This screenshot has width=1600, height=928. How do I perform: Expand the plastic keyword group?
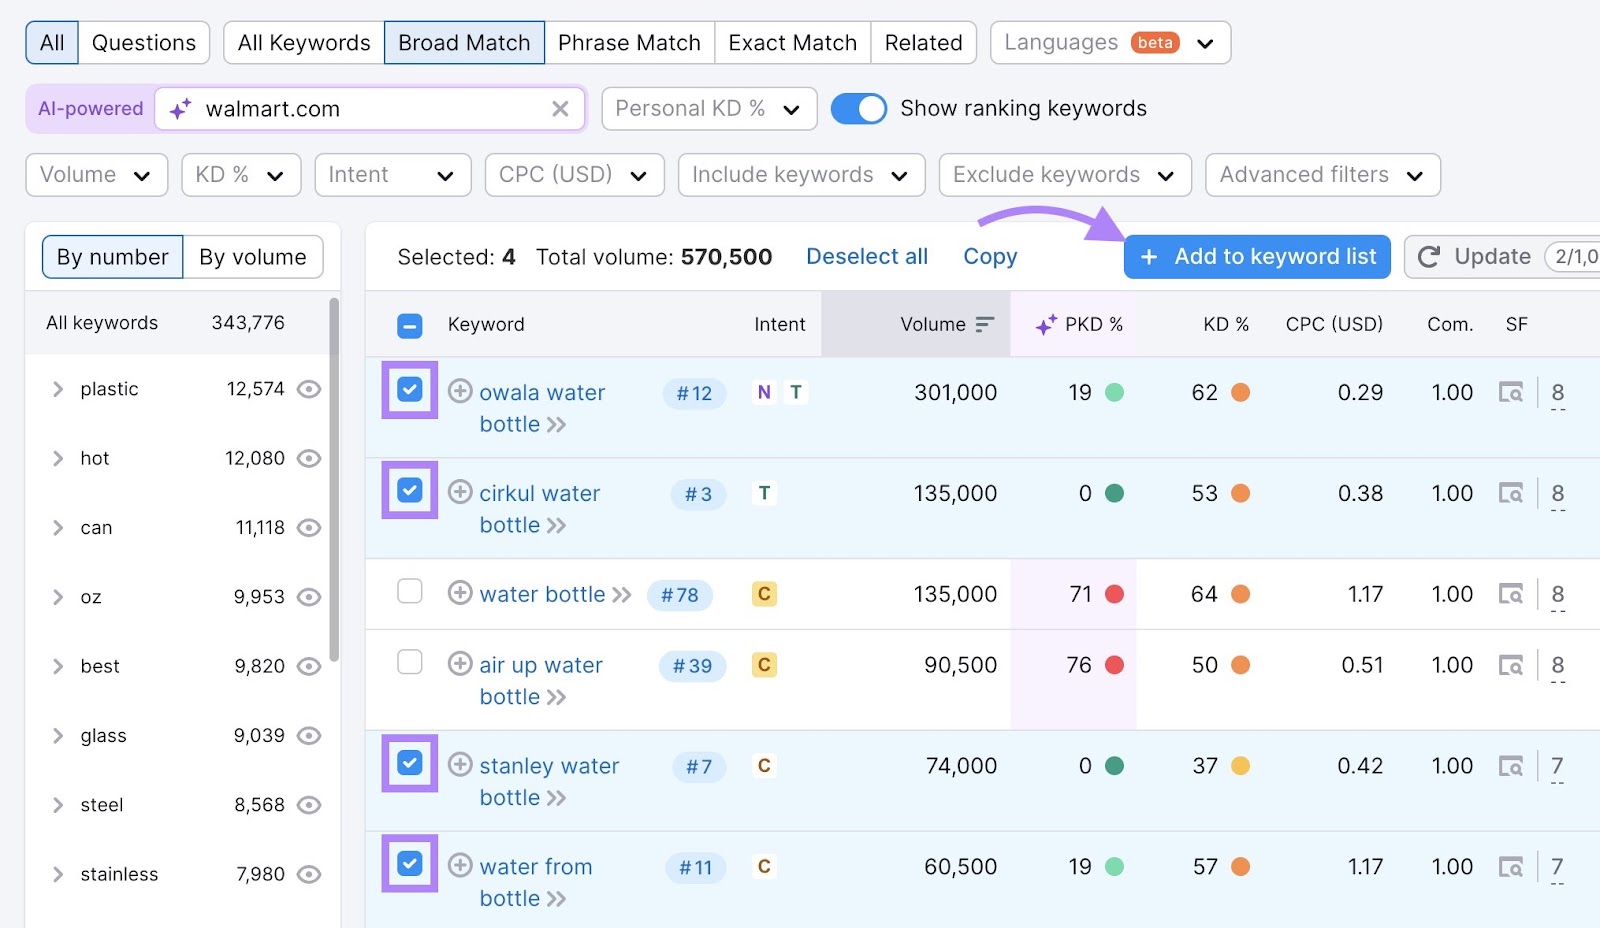tap(57, 389)
